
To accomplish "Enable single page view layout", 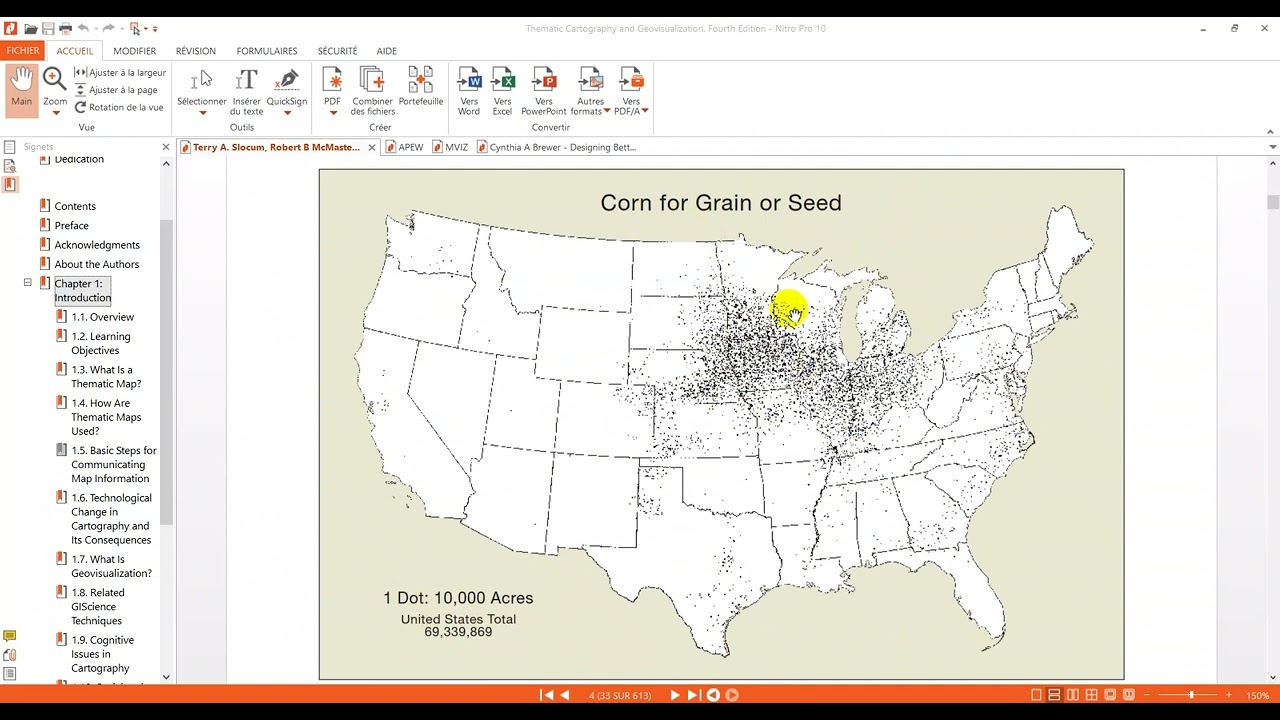I will point(1036,695).
